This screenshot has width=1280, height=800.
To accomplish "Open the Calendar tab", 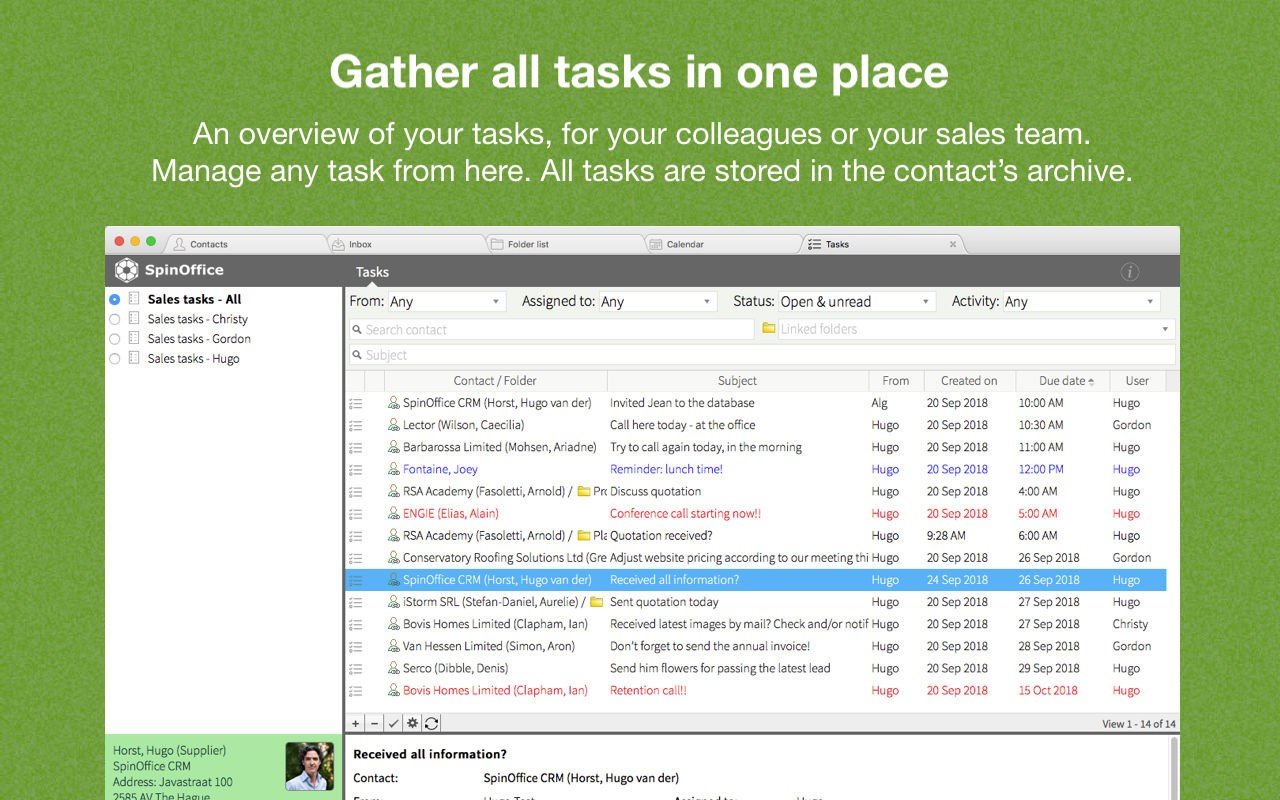I will pos(722,244).
